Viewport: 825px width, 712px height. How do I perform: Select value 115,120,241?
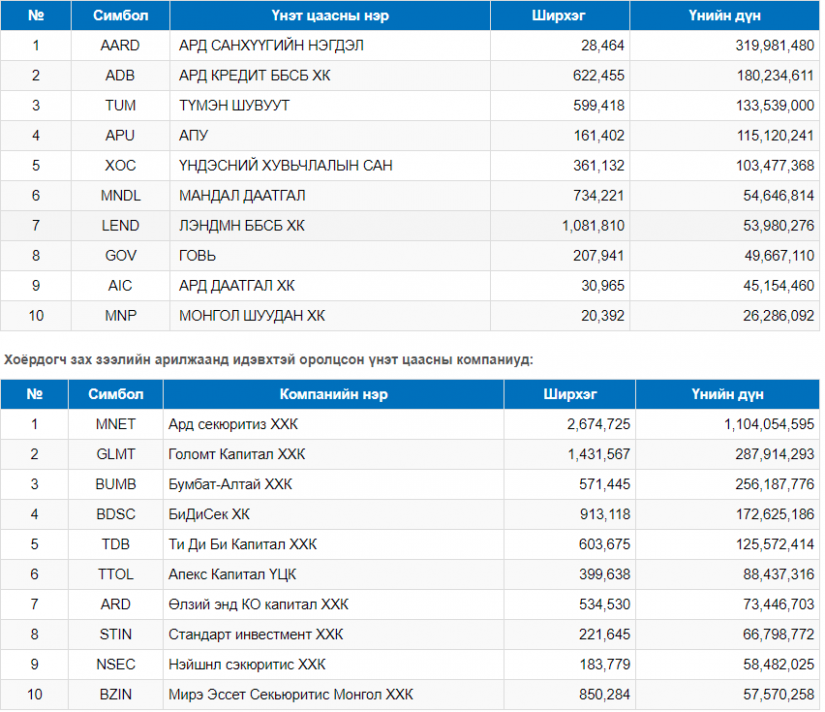[x=774, y=135]
